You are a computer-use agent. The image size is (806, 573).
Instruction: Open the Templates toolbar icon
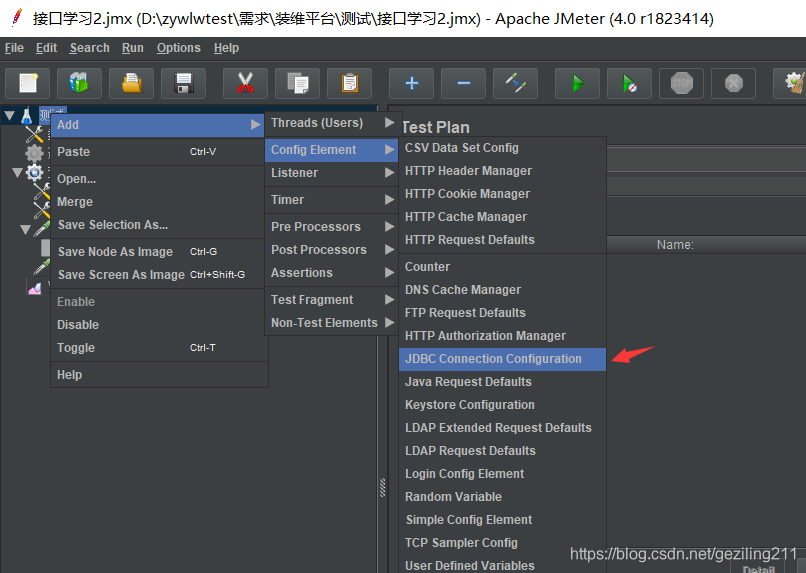point(79,83)
